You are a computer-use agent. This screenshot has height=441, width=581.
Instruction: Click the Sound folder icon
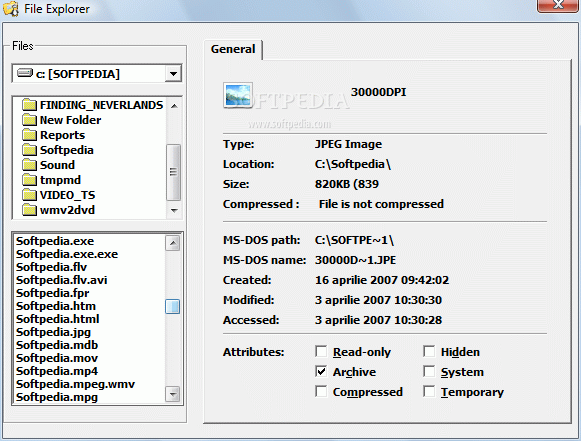pyautogui.click(x=29, y=165)
